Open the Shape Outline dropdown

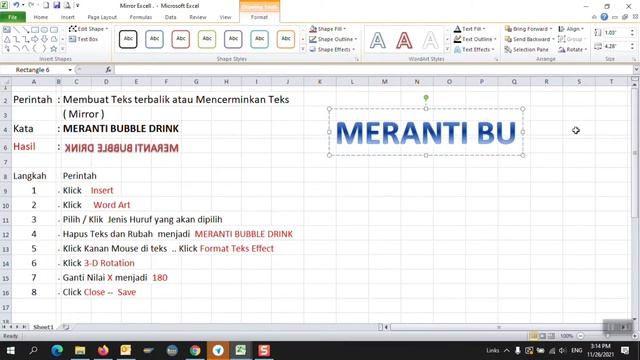coord(333,39)
